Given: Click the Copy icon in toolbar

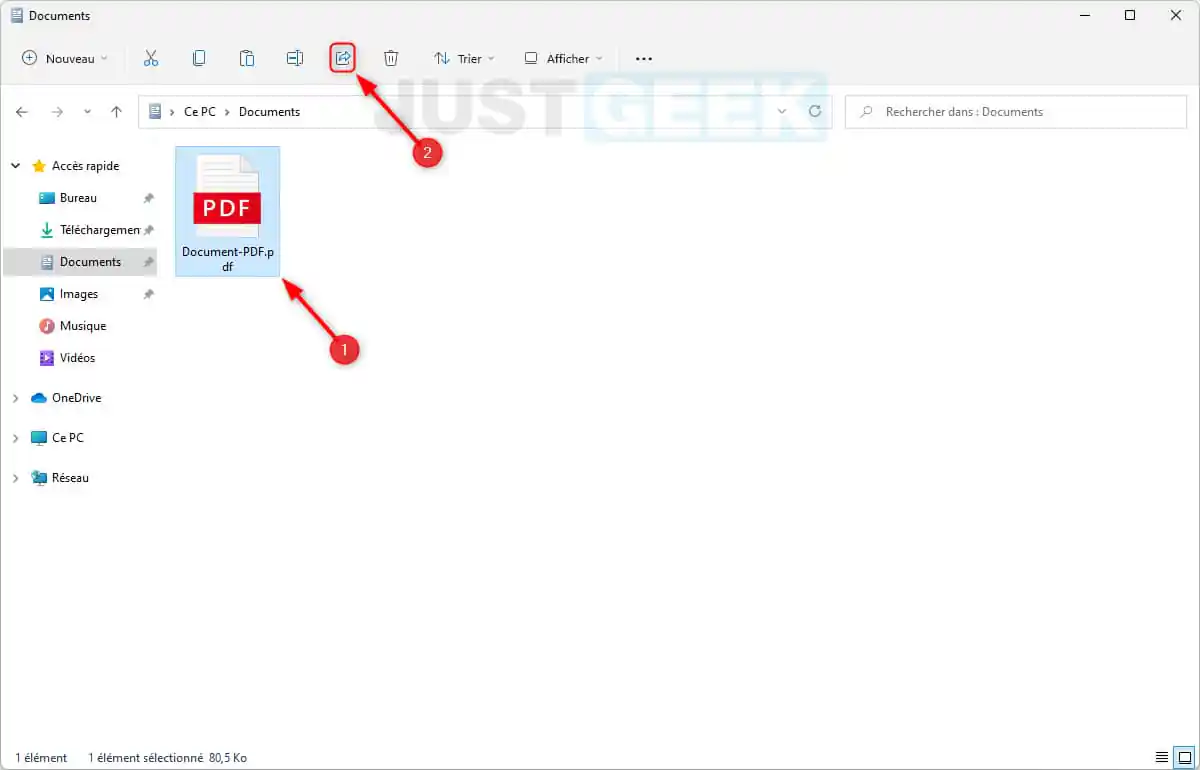Looking at the screenshot, I should [x=199, y=58].
